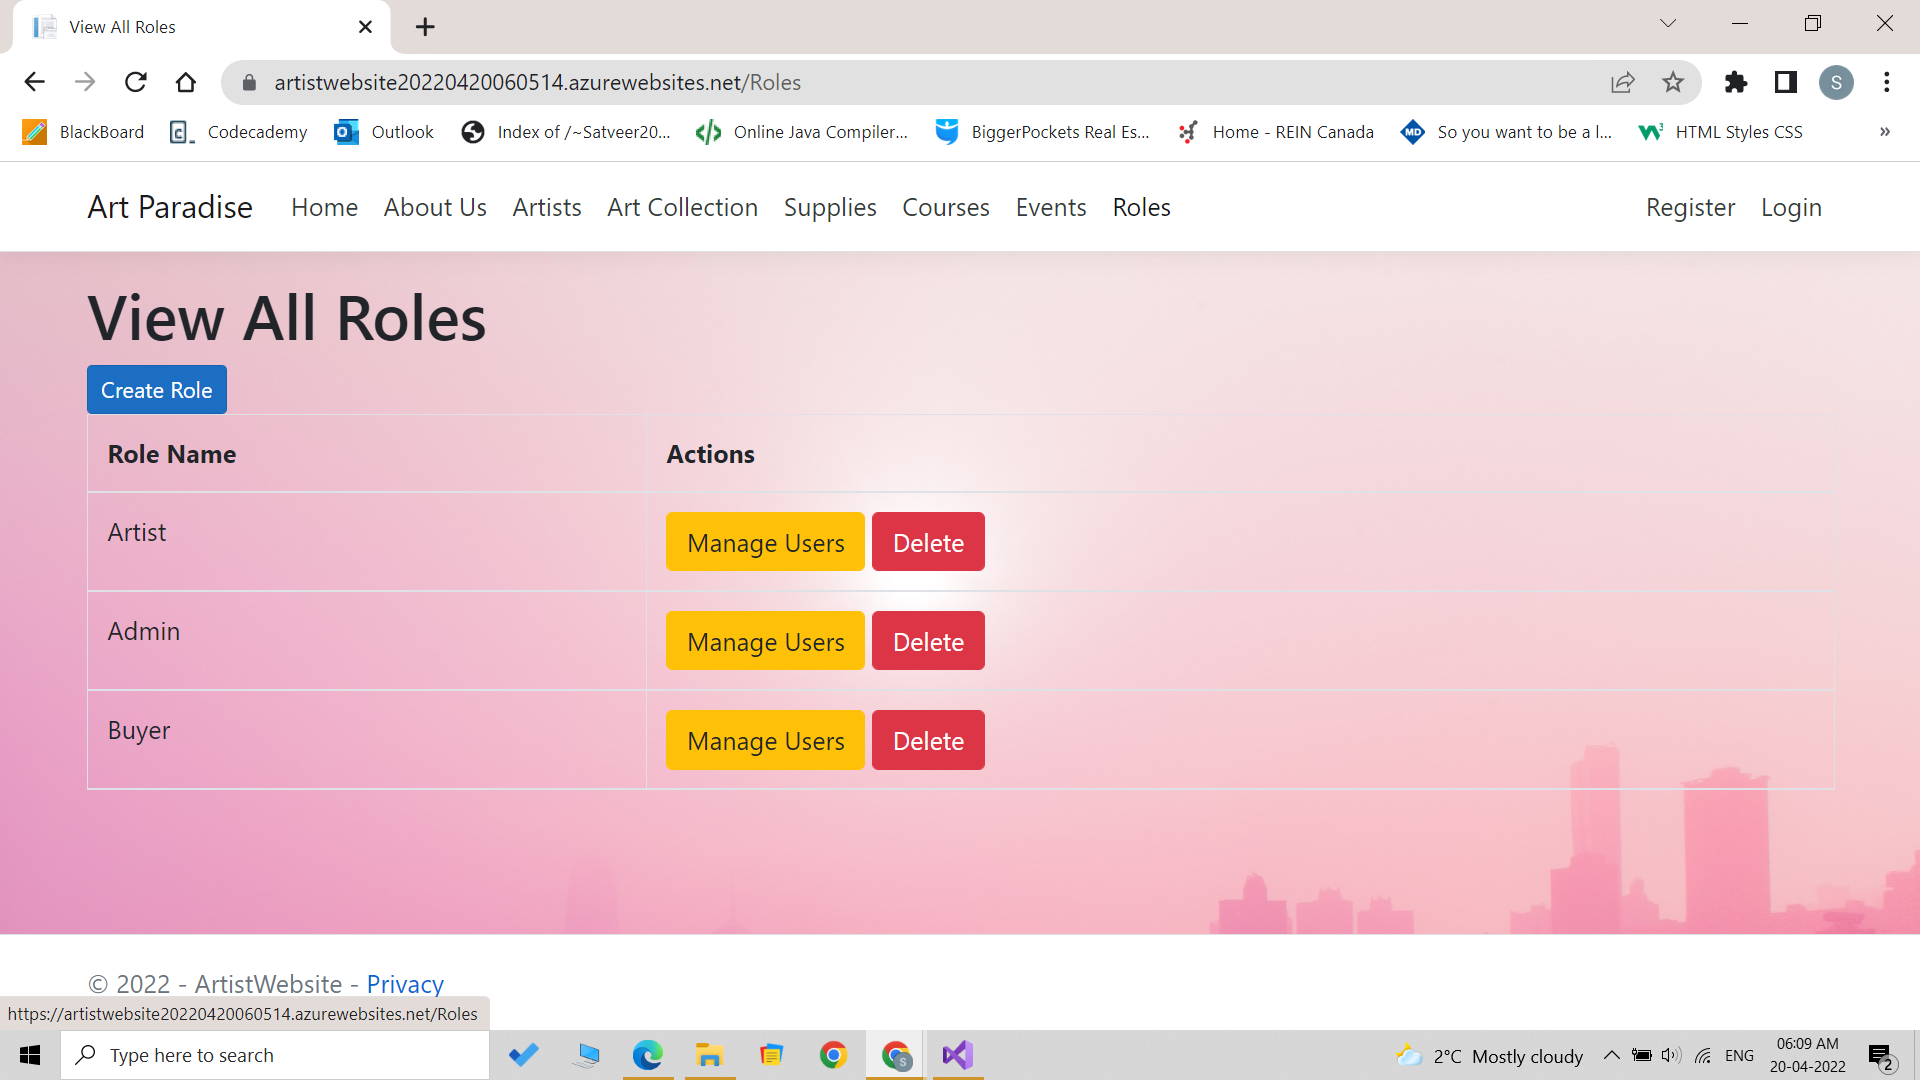
Task: View site information via the padlock icon
Action: click(x=249, y=82)
